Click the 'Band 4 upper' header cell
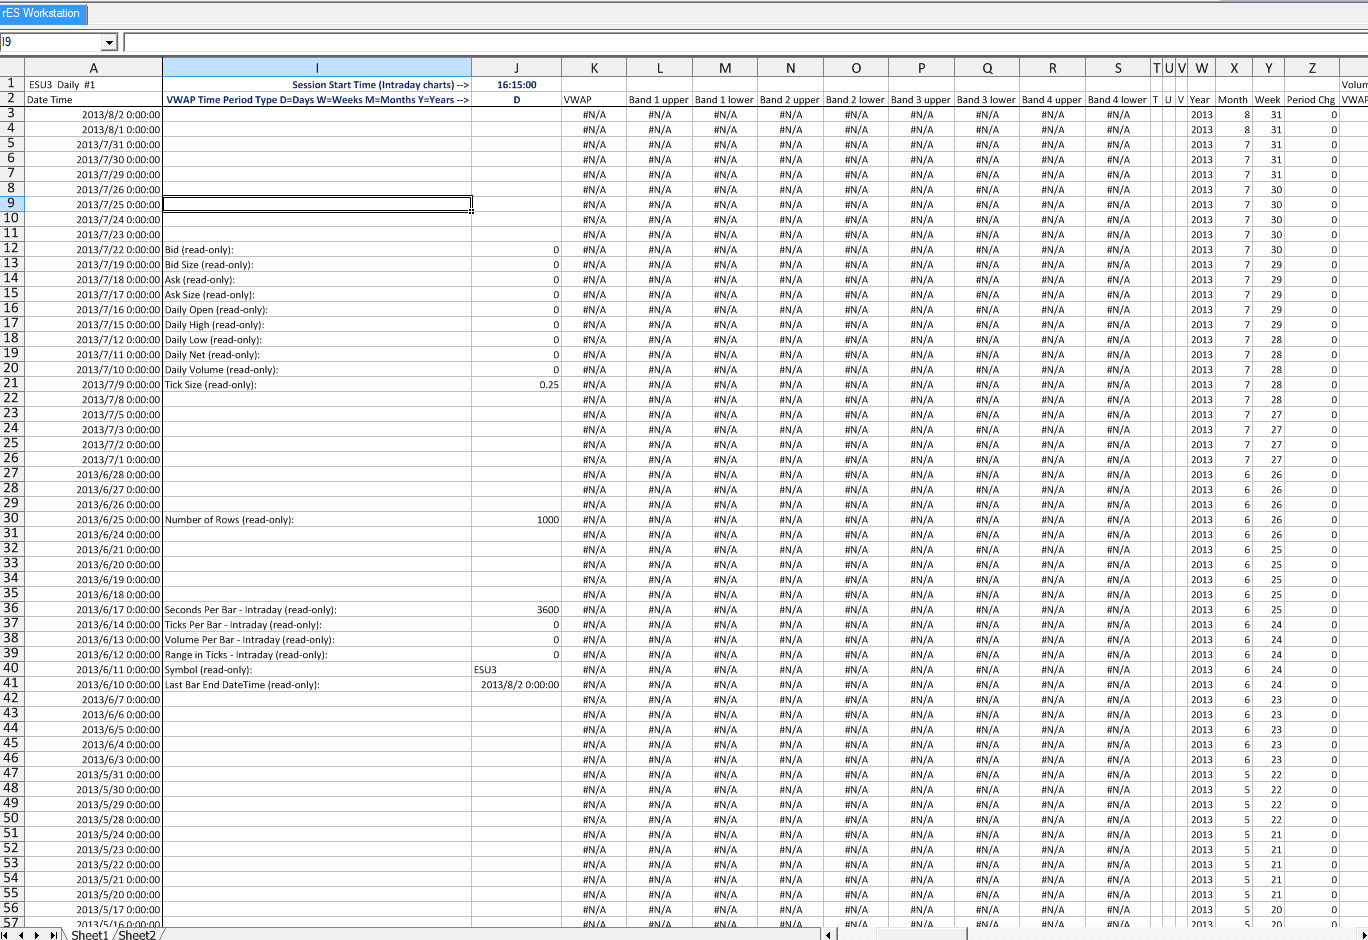Screen dimensions: 1368x940 [1052, 100]
